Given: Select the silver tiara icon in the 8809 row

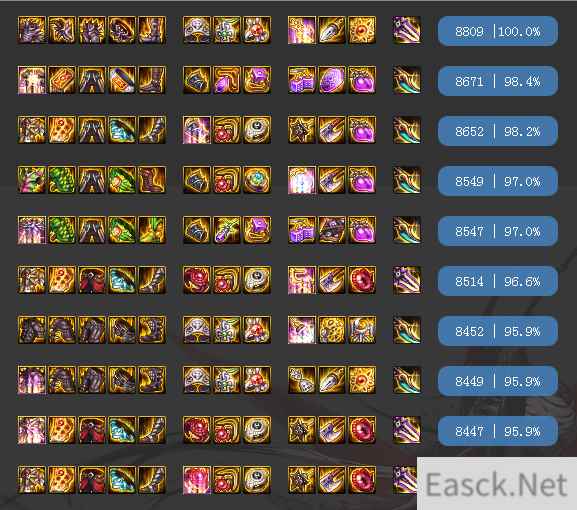Looking at the screenshot, I should [197, 30].
